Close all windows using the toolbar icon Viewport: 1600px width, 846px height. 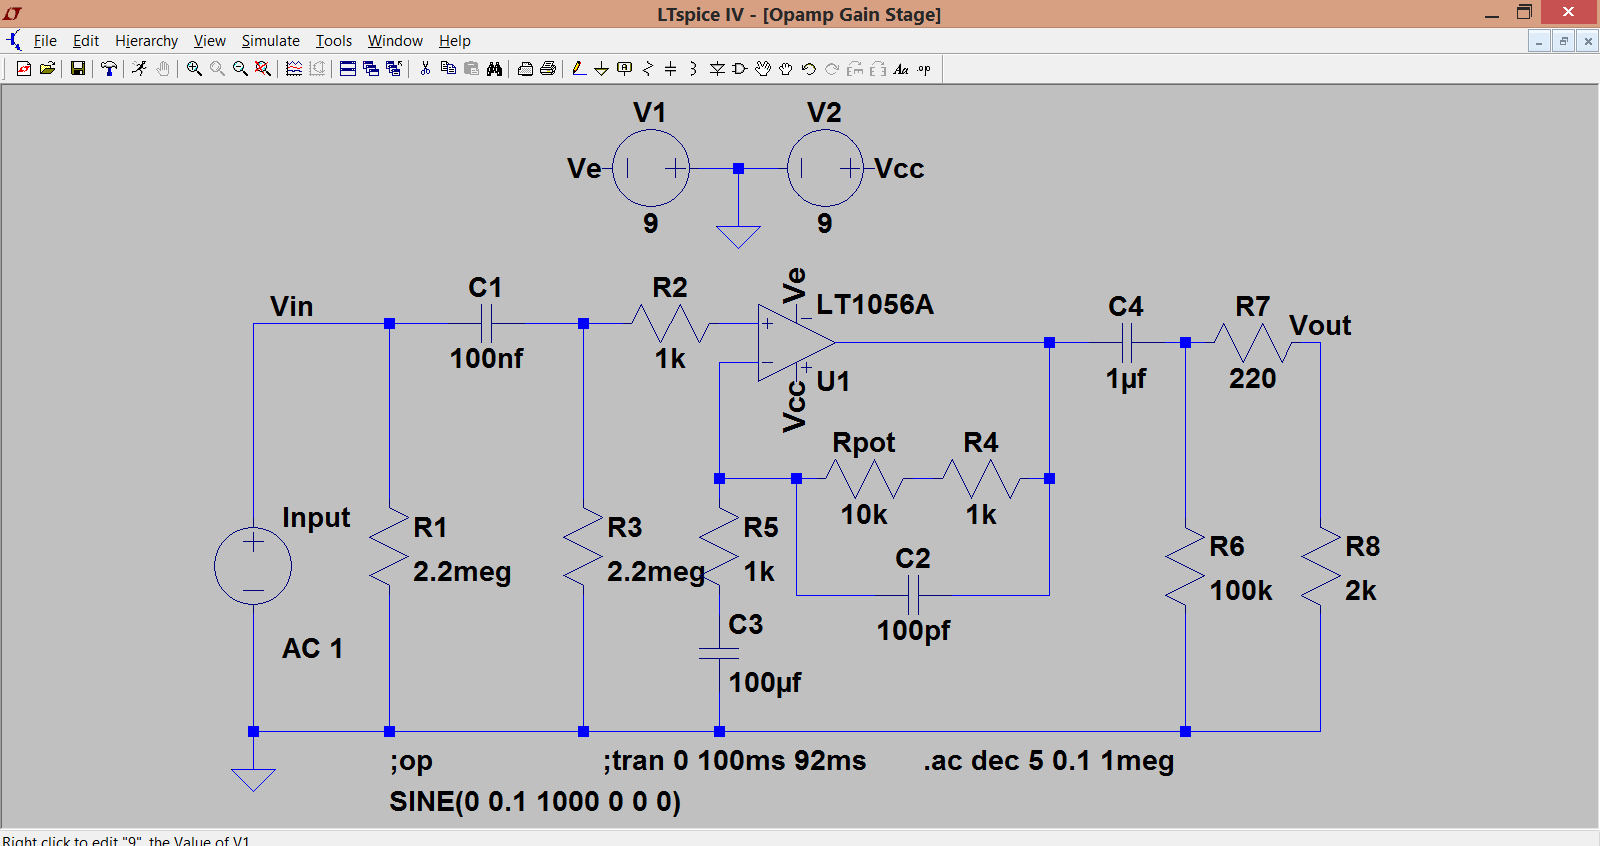click(x=394, y=68)
